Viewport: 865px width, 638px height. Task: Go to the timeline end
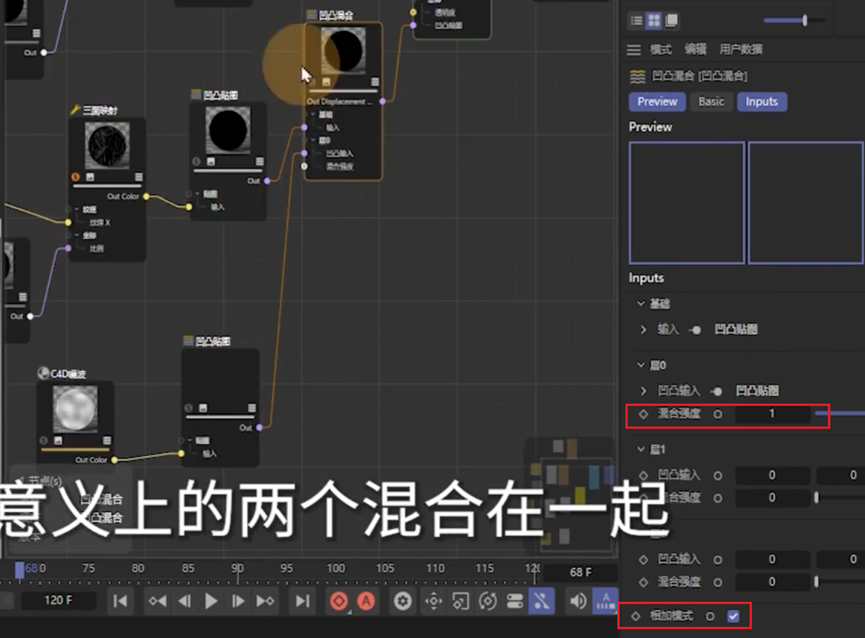coord(301,601)
